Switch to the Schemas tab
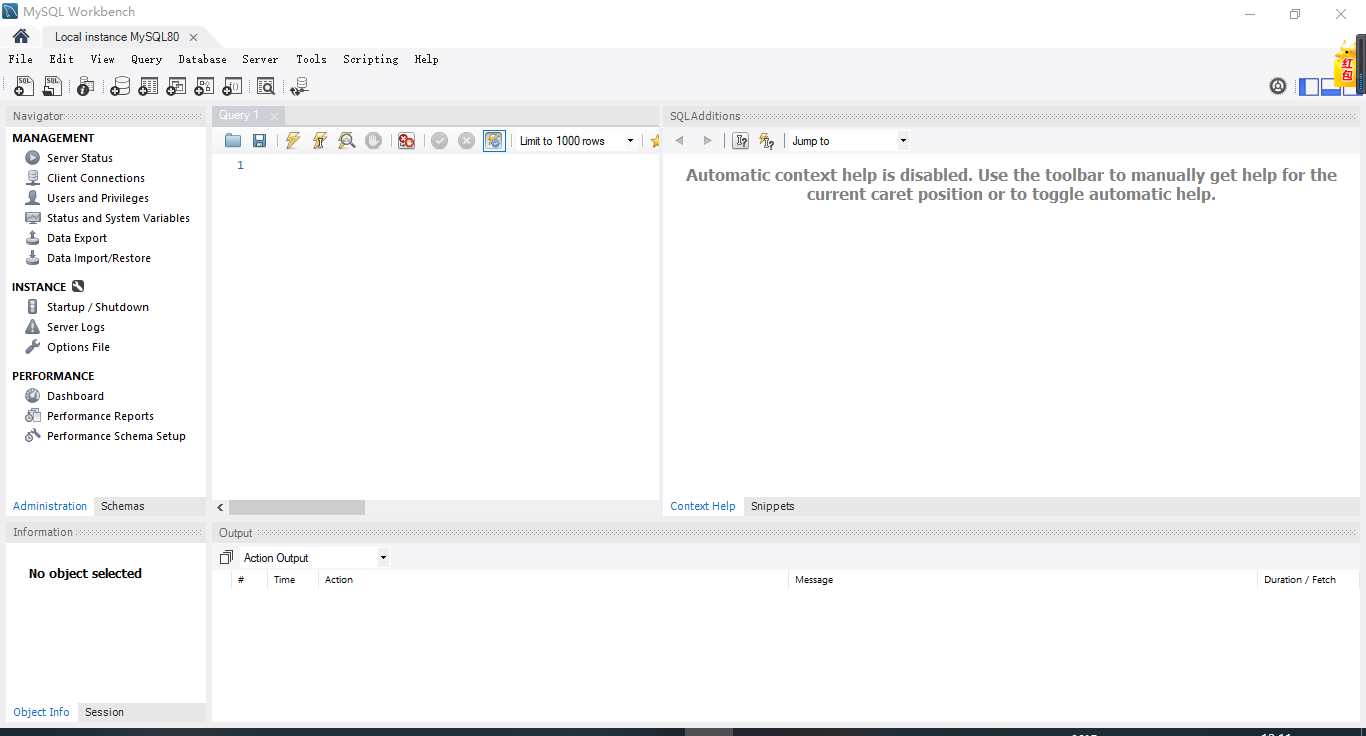 pos(123,506)
